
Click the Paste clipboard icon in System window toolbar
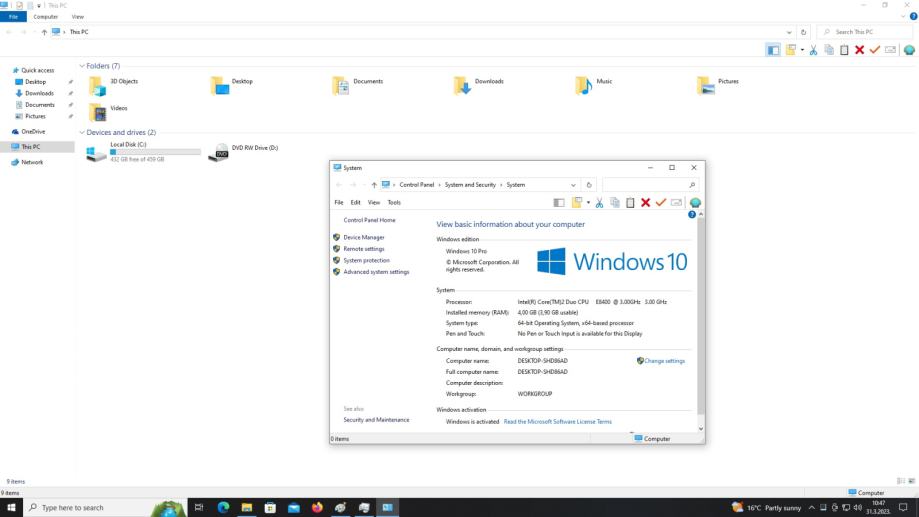[630, 202]
